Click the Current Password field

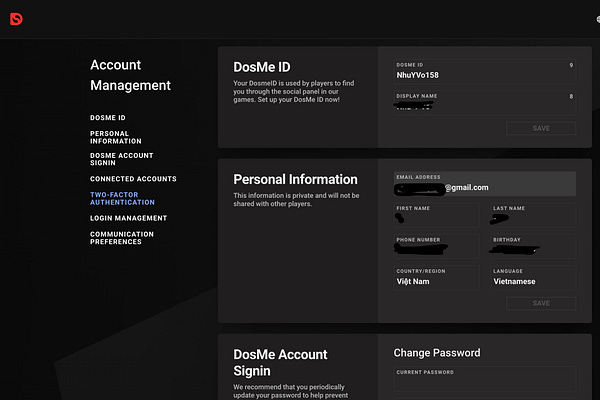pyautogui.click(x=485, y=379)
